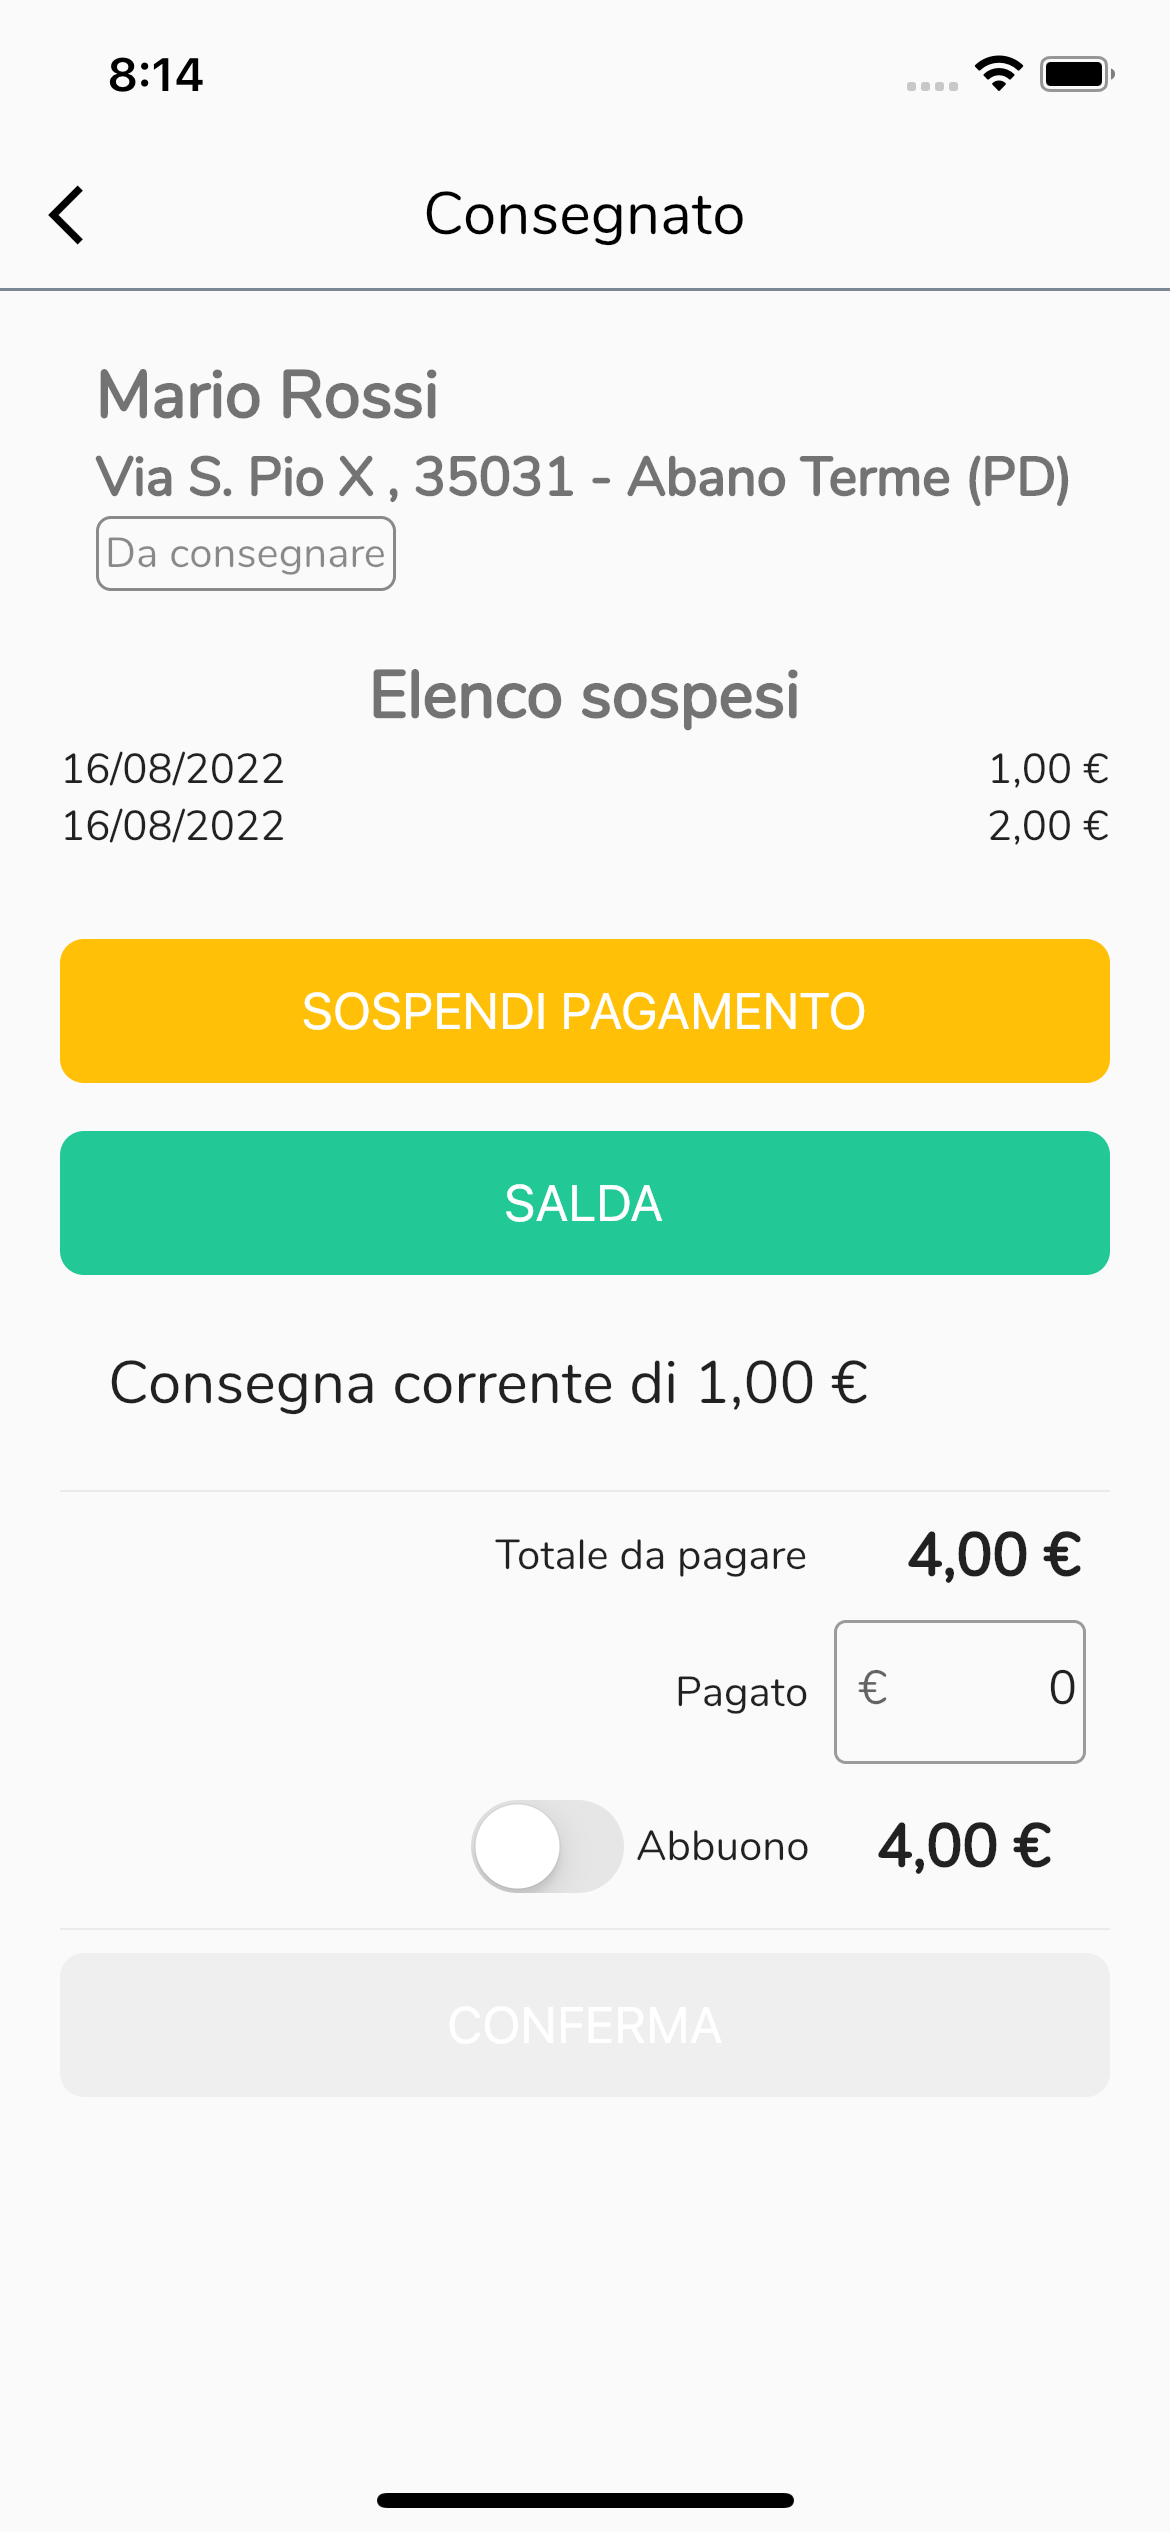Screen dimensions: 1170x2532
Task: Tap the Via S. Pio X address
Action: pos(583,477)
